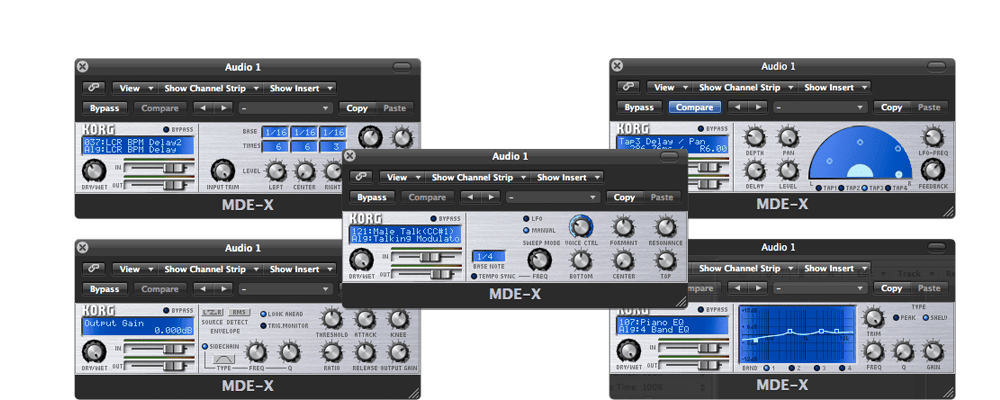
Task: Click the IN level slider in Male Talk window
Action: [x=426, y=256]
